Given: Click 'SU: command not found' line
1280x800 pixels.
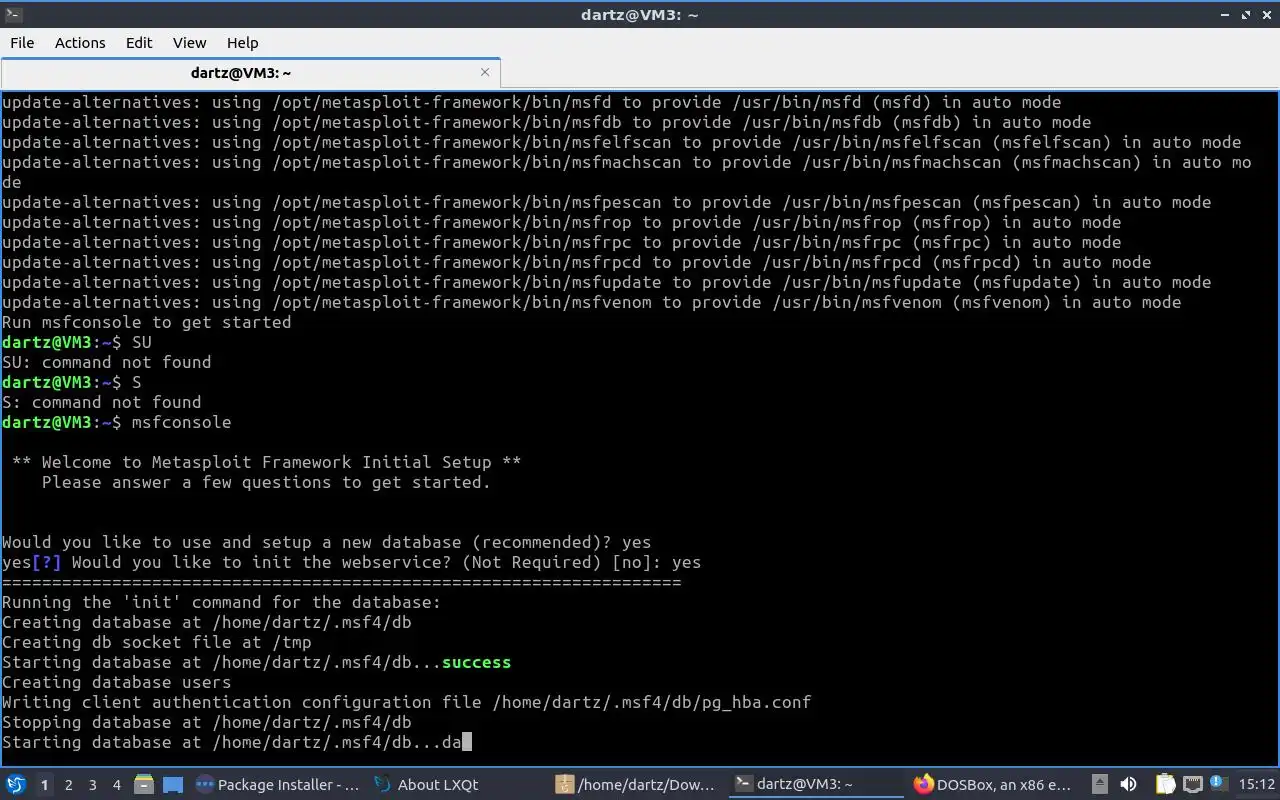Looking at the screenshot, I should pyautogui.click(x=107, y=362).
